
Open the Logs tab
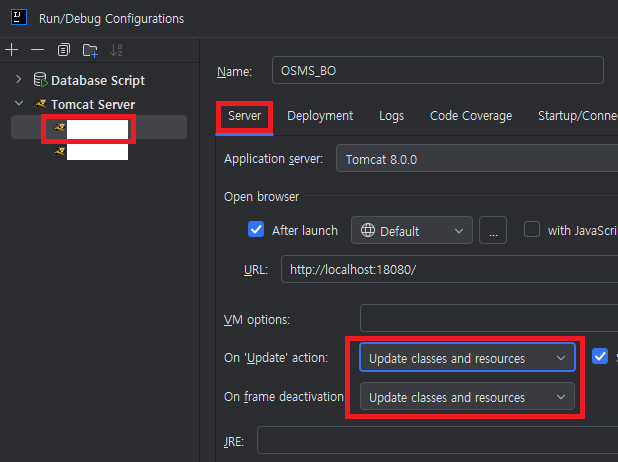[391, 116]
